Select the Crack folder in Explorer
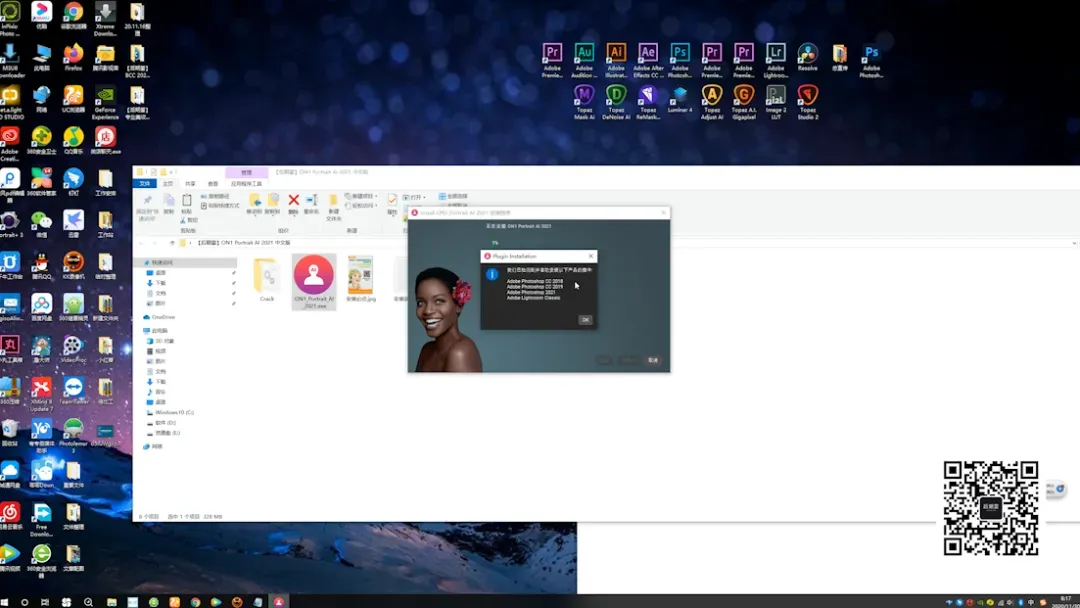This screenshot has height=608, width=1080. tap(267, 280)
